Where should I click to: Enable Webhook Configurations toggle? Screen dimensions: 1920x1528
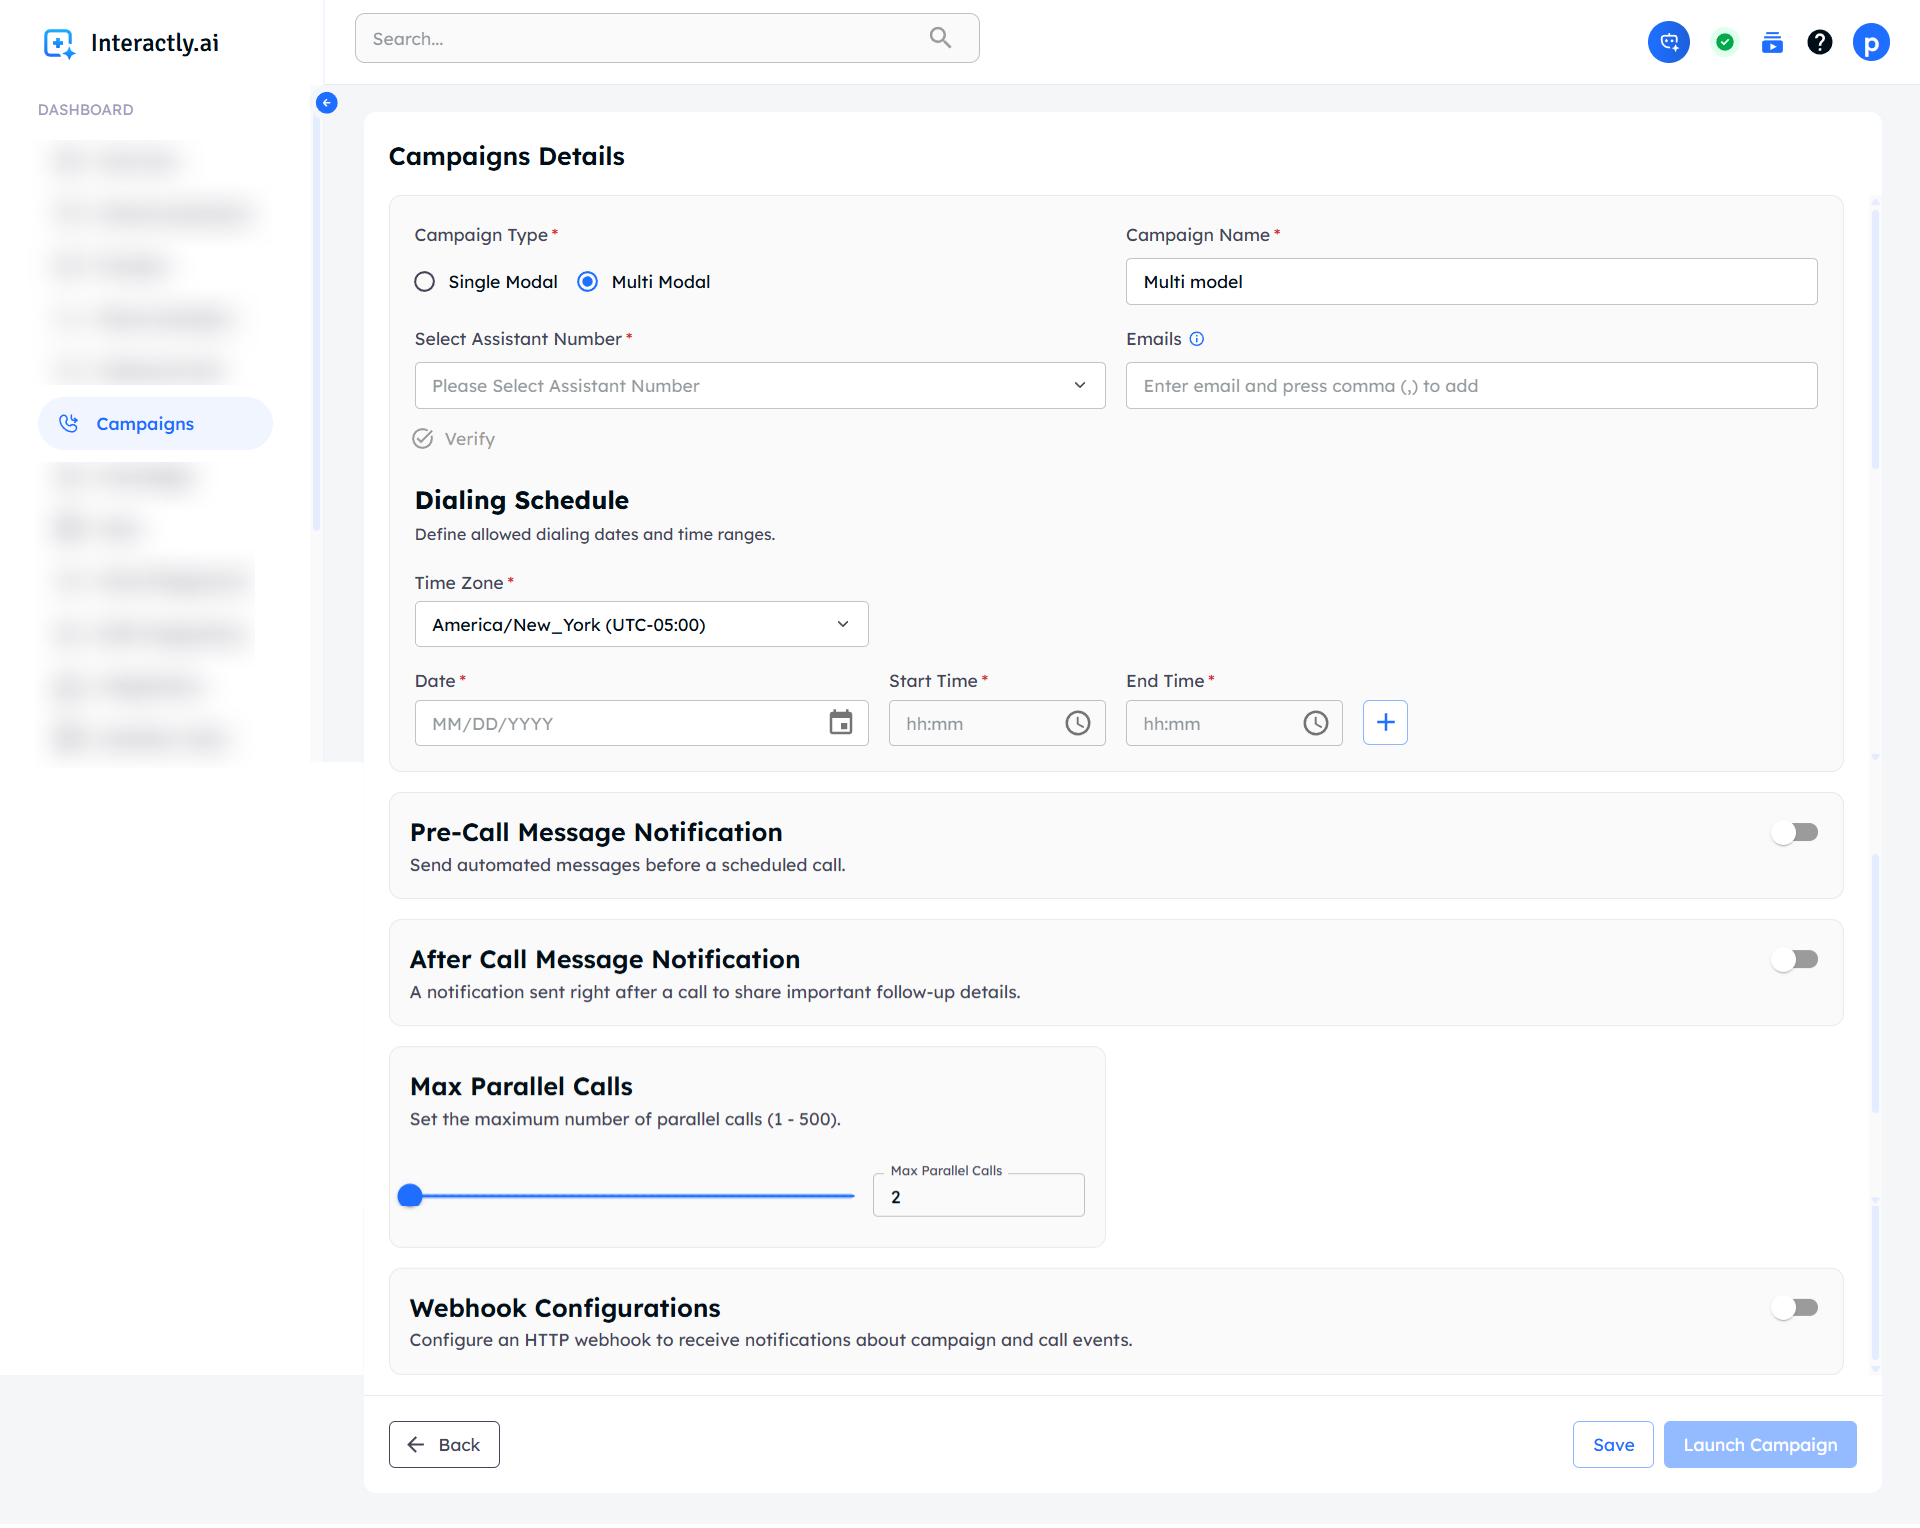[1794, 1307]
